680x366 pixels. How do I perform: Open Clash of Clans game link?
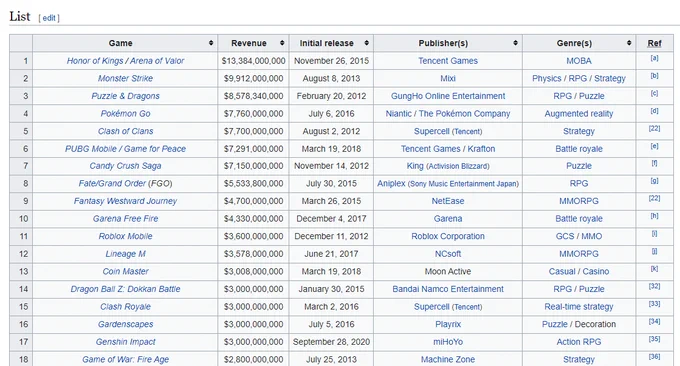tap(125, 131)
